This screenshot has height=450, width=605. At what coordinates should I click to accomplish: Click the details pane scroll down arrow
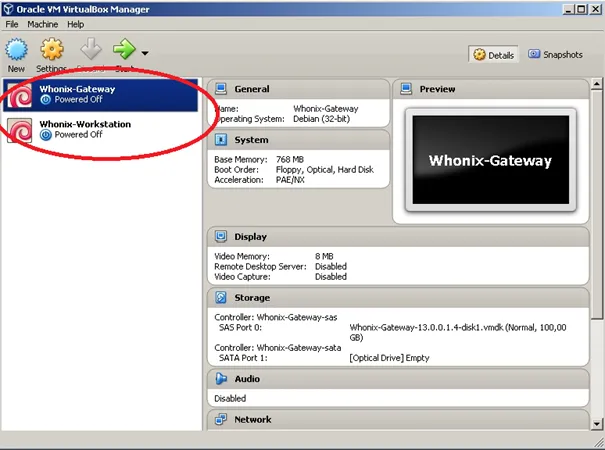pos(597,424)
